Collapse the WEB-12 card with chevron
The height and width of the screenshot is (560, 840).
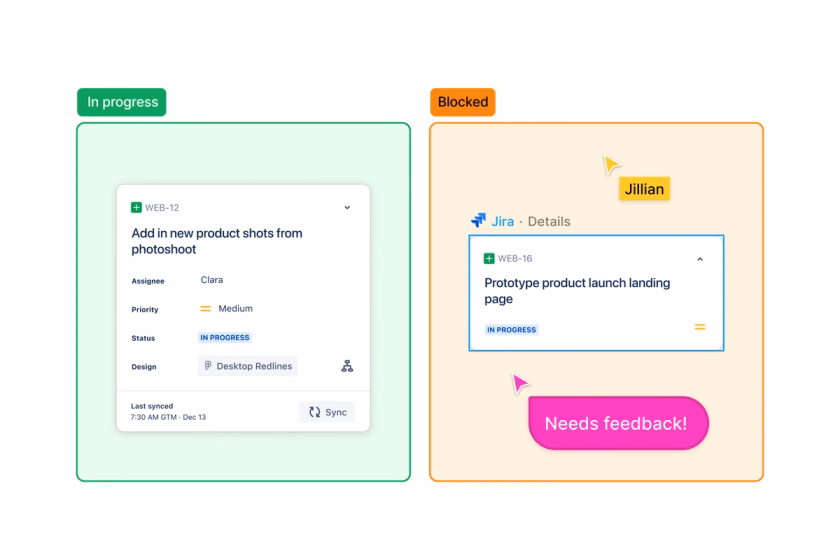(347, 208)
